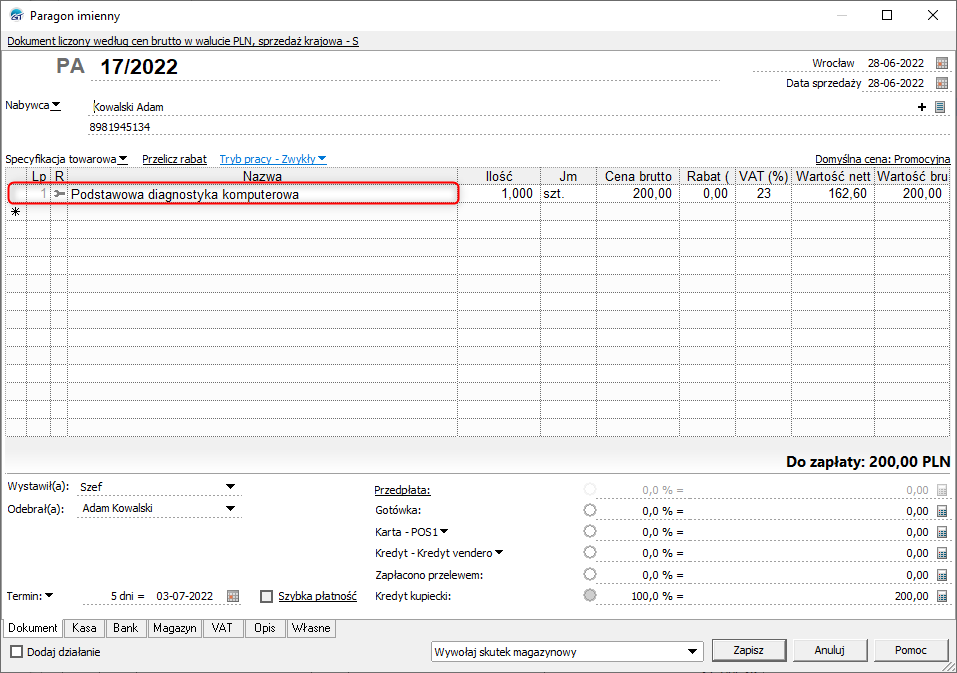Switch to the Magazyn tab
This screenshot has width=957, height=673.
[x=175, y=628]
